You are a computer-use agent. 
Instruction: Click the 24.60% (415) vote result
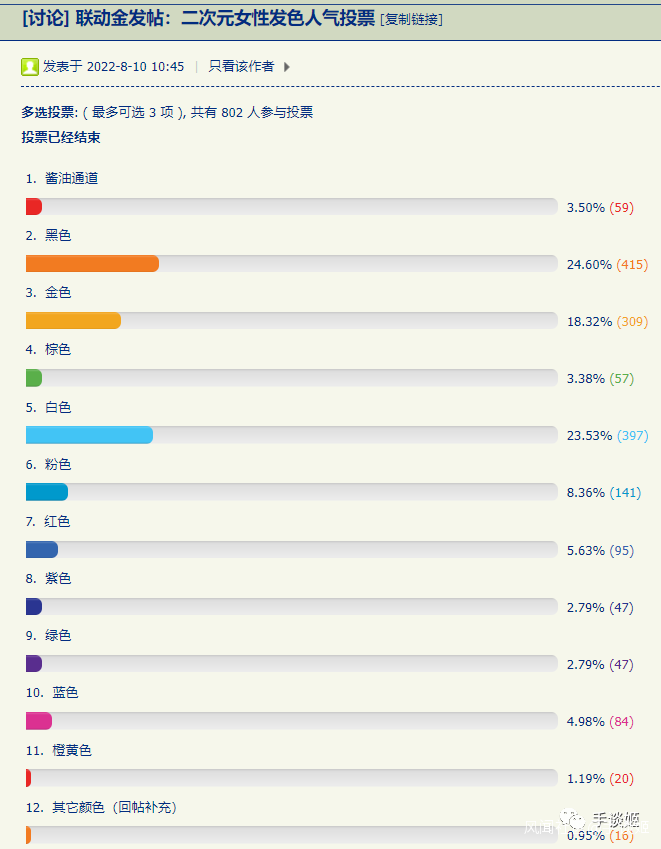pyautogui.click(x=607, y=265)
